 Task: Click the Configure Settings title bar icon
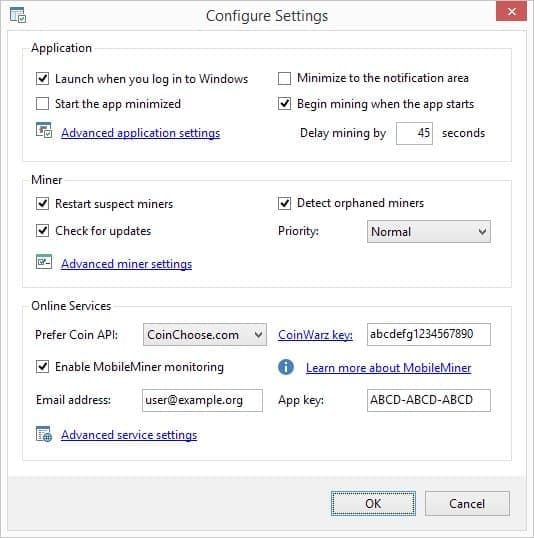18,15
